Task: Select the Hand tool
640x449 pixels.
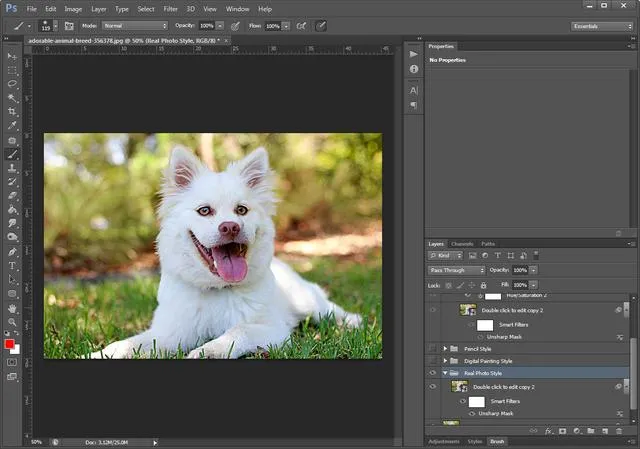Action: (12, 309)
